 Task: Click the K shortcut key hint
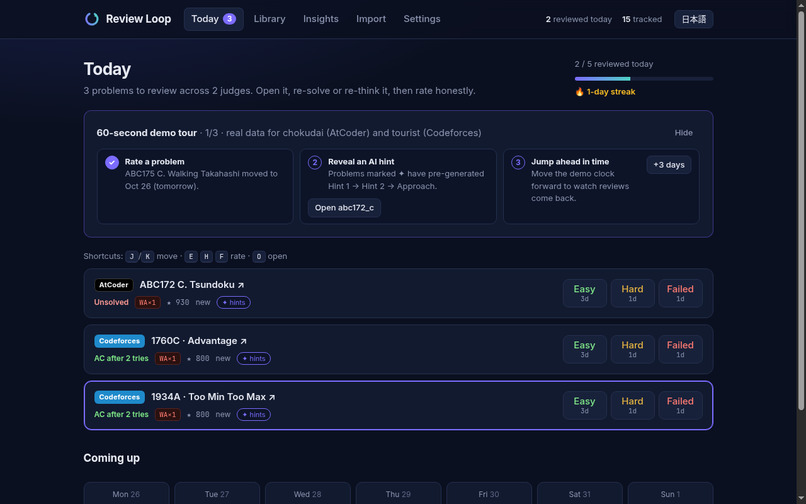(x=148, y=256)
